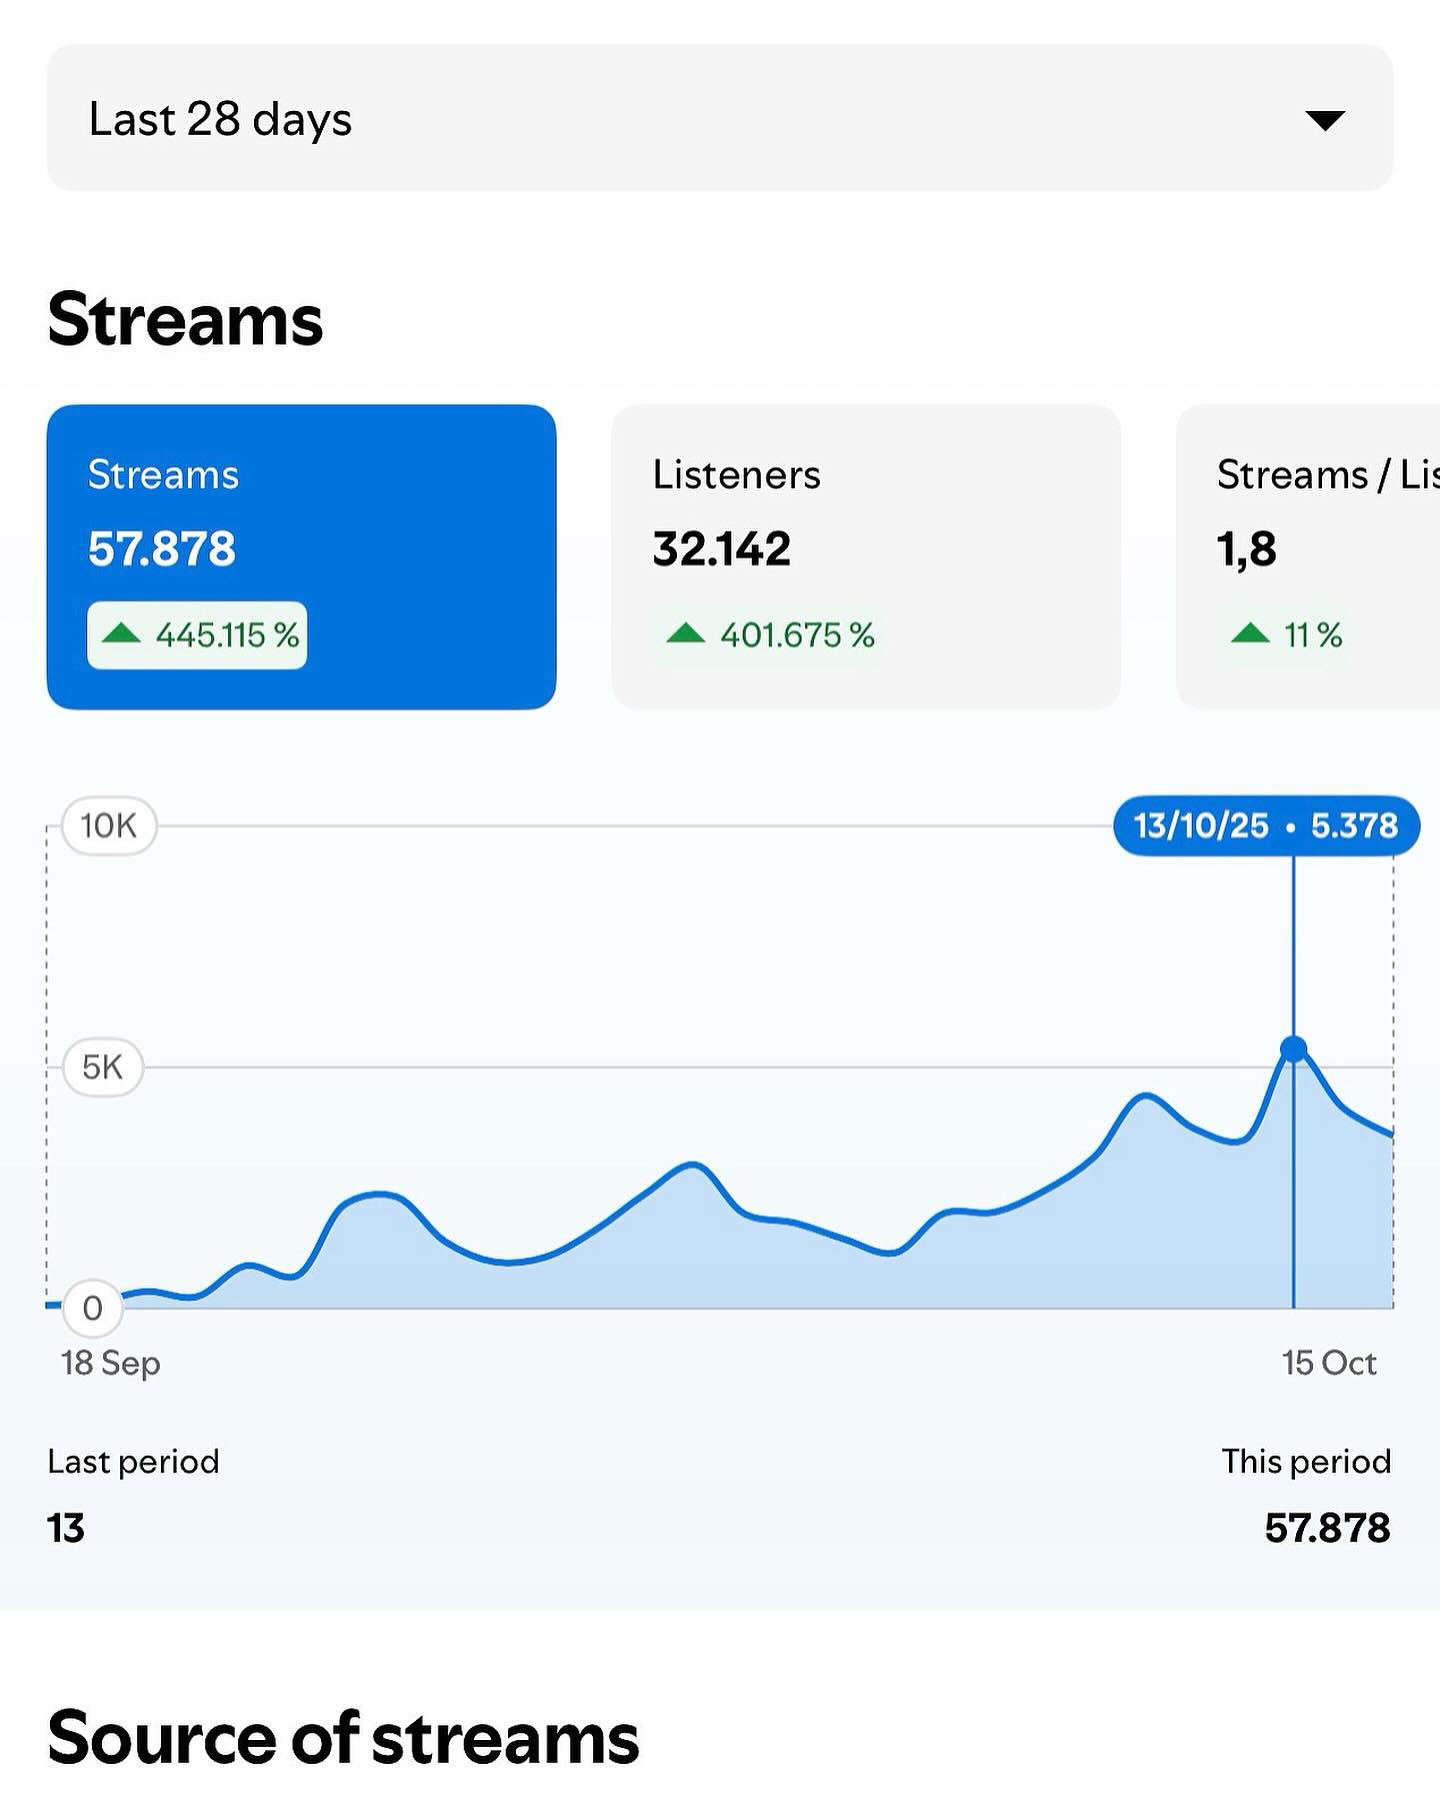Click the 32.142 listeners value

722,549
